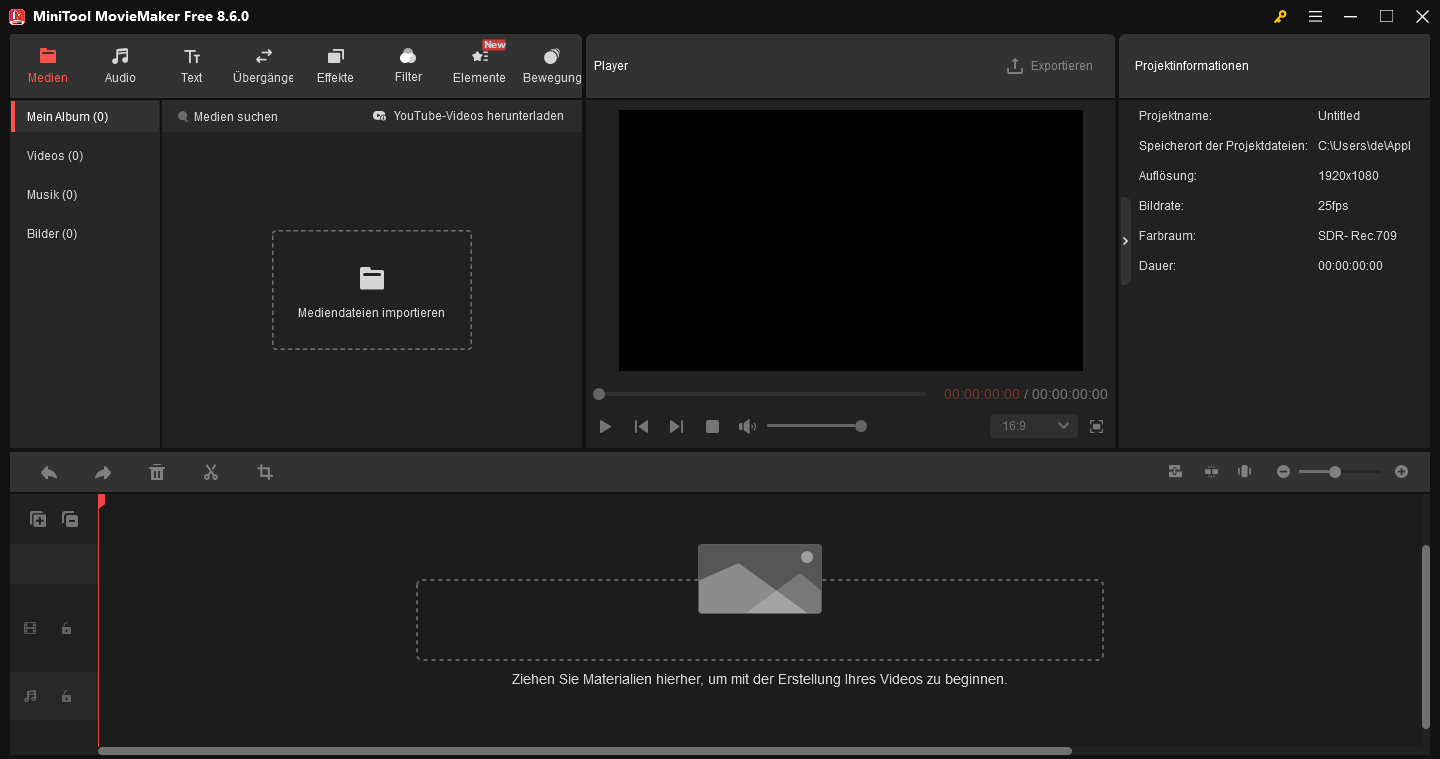Toggle the lock on the video track

point(66,628)
